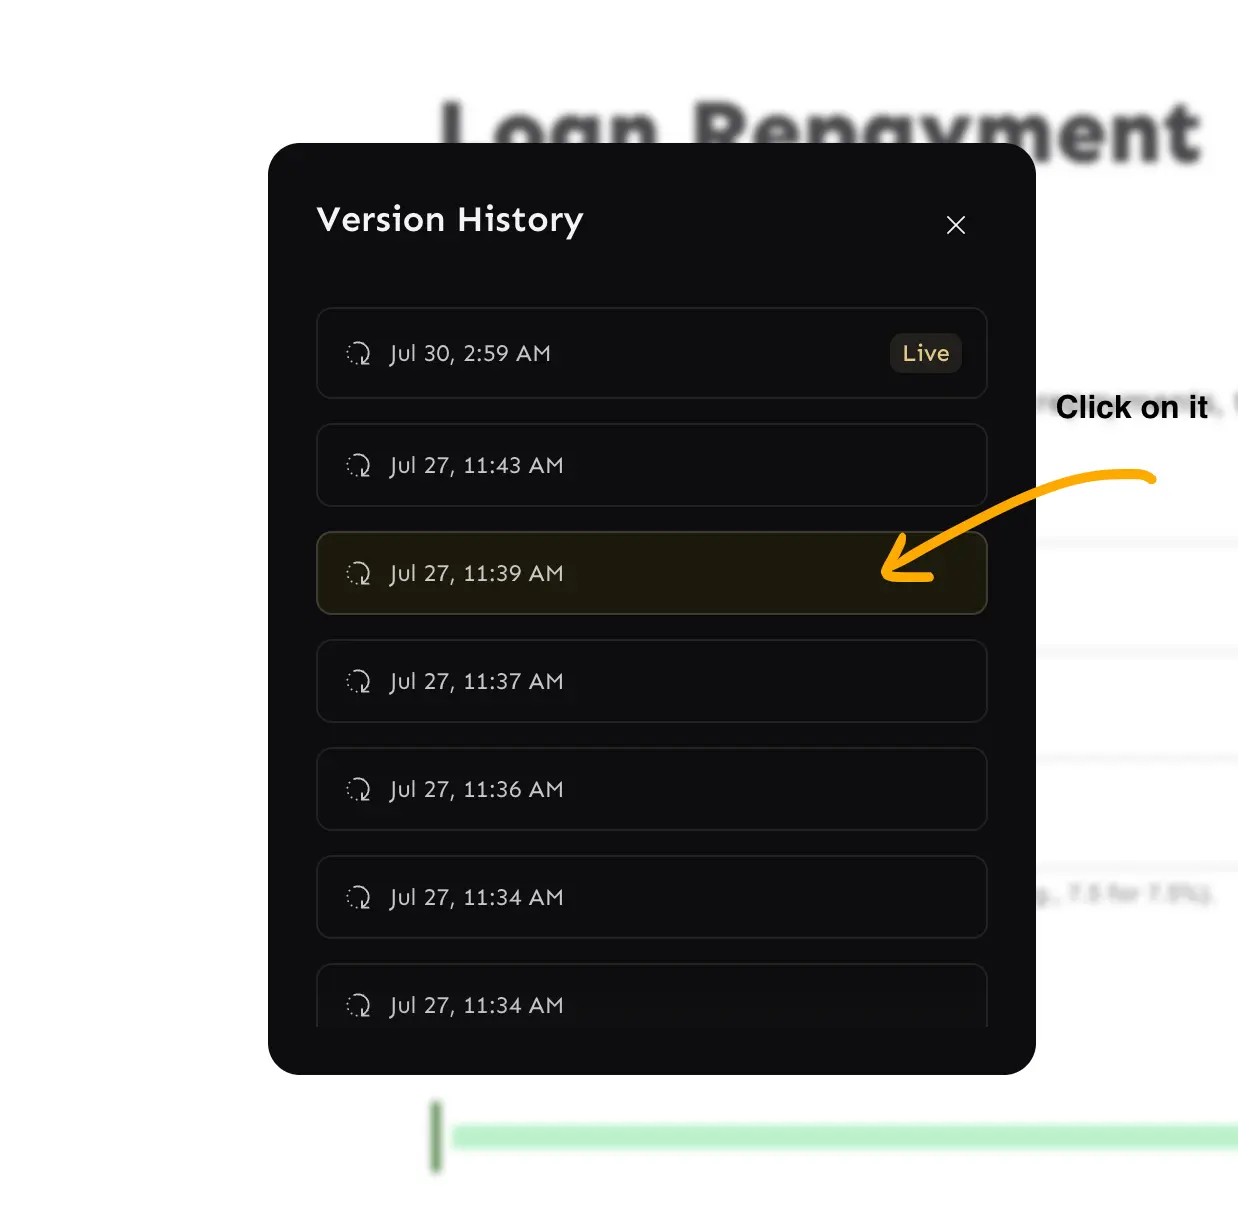
Task: Select the fully visible Jul 27, 11:34 AM version
Action: click(652, 897)
